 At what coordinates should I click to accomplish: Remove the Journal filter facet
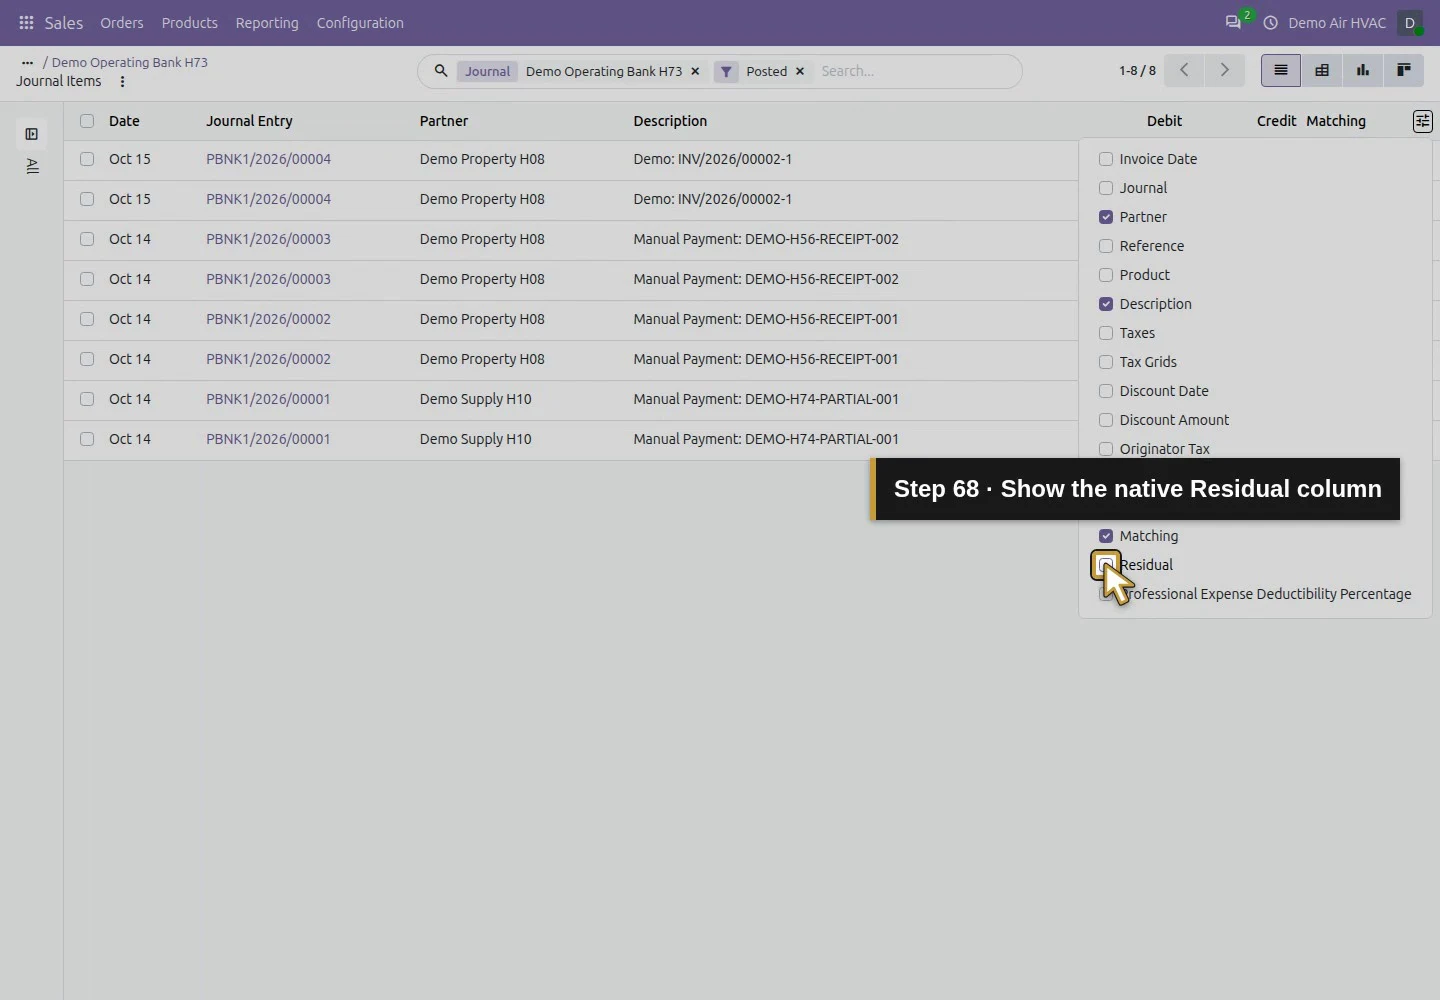coord(695,72)
